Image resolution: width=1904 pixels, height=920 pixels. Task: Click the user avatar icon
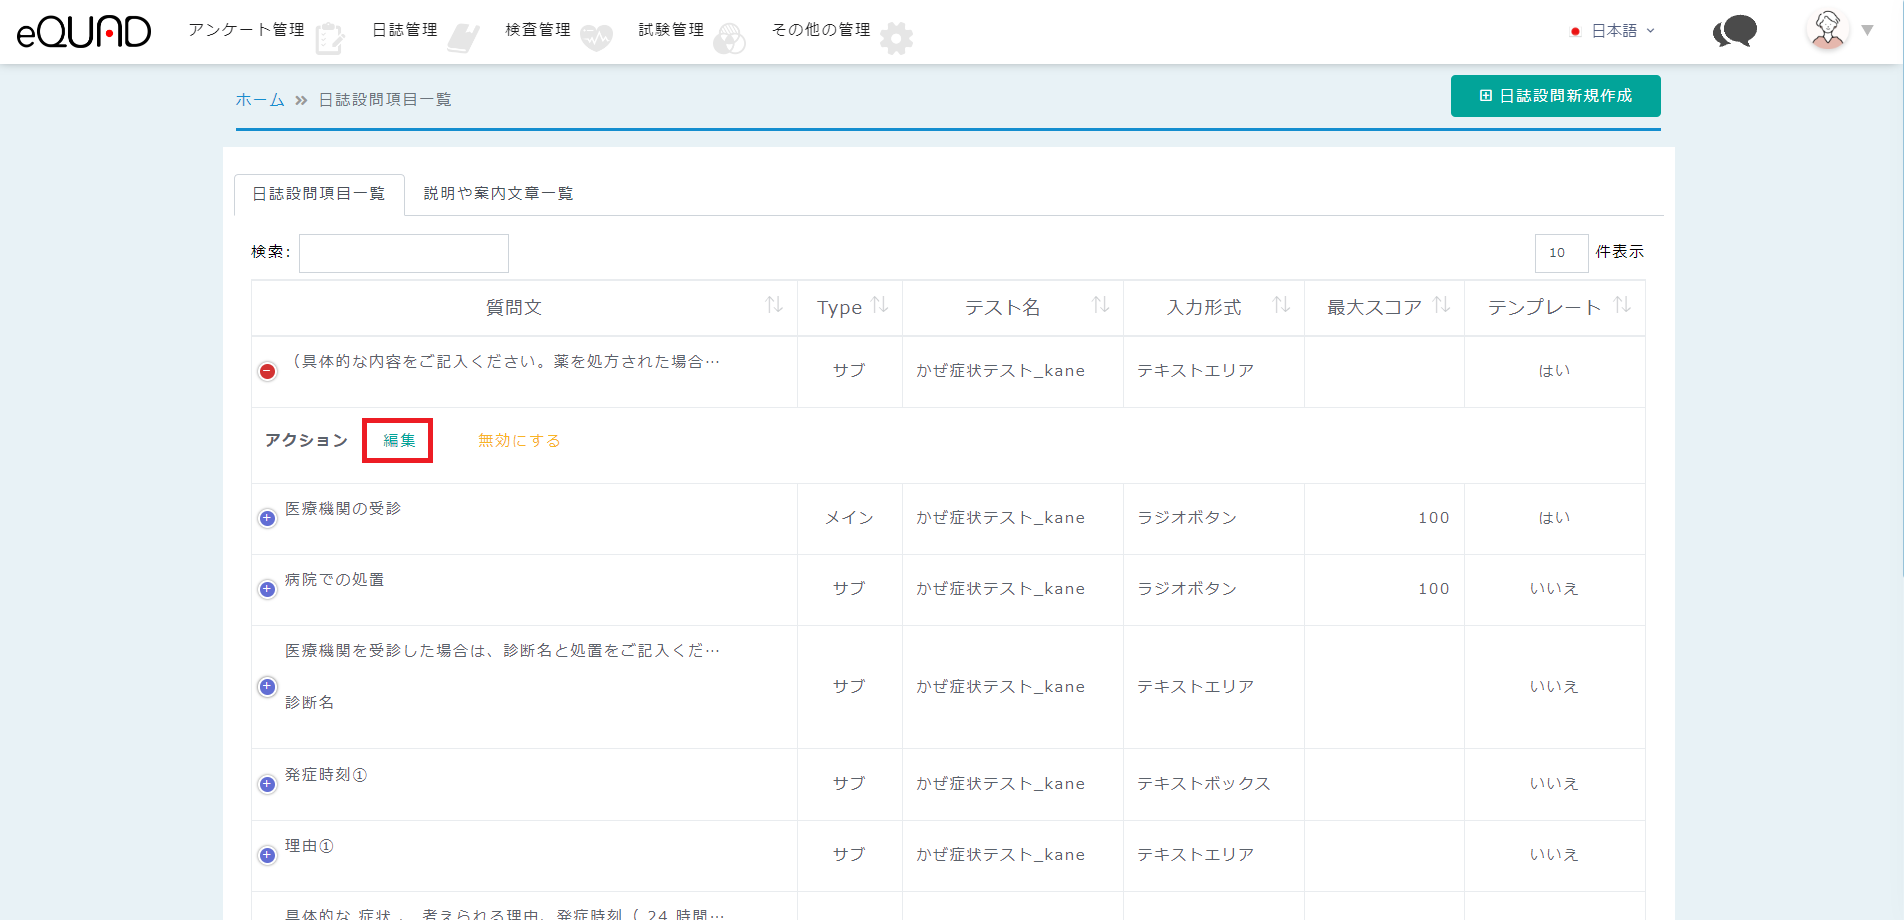point(1828,30)
